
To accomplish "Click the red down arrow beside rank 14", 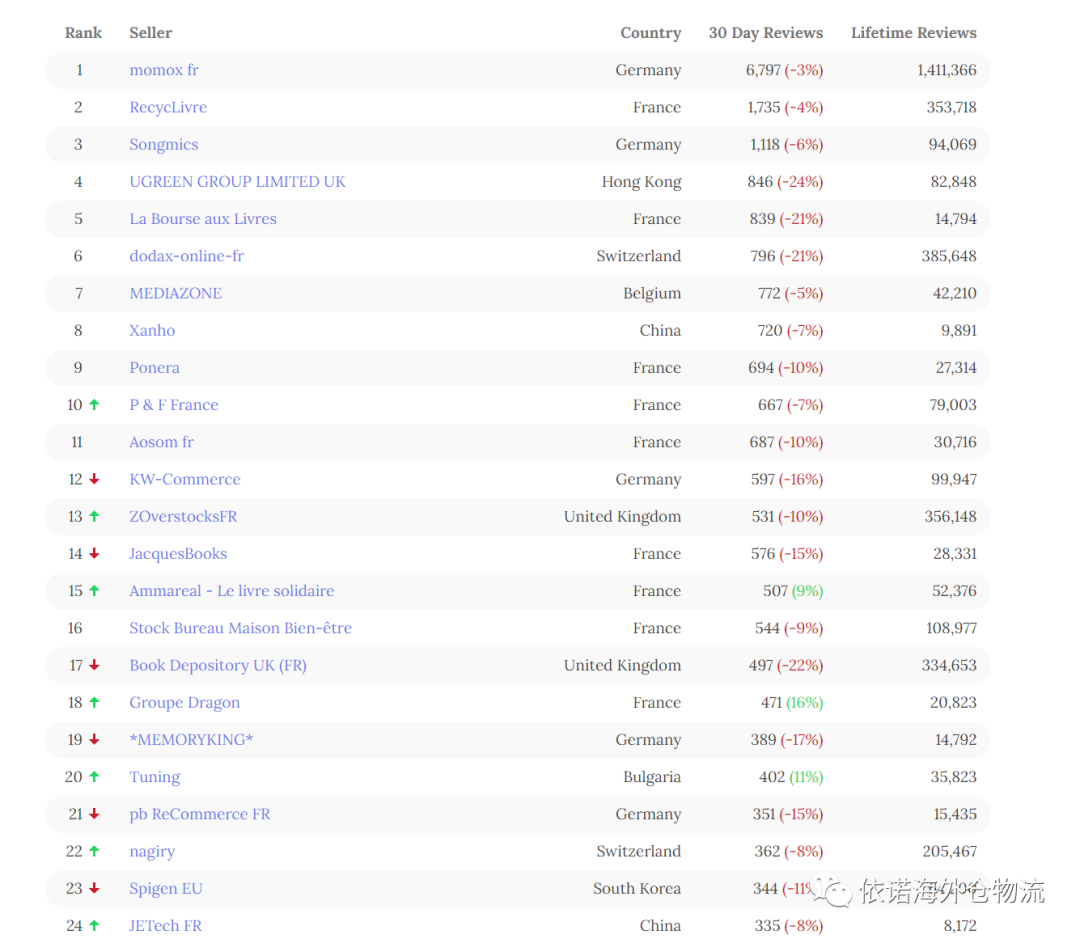I will tap(94, 553).
